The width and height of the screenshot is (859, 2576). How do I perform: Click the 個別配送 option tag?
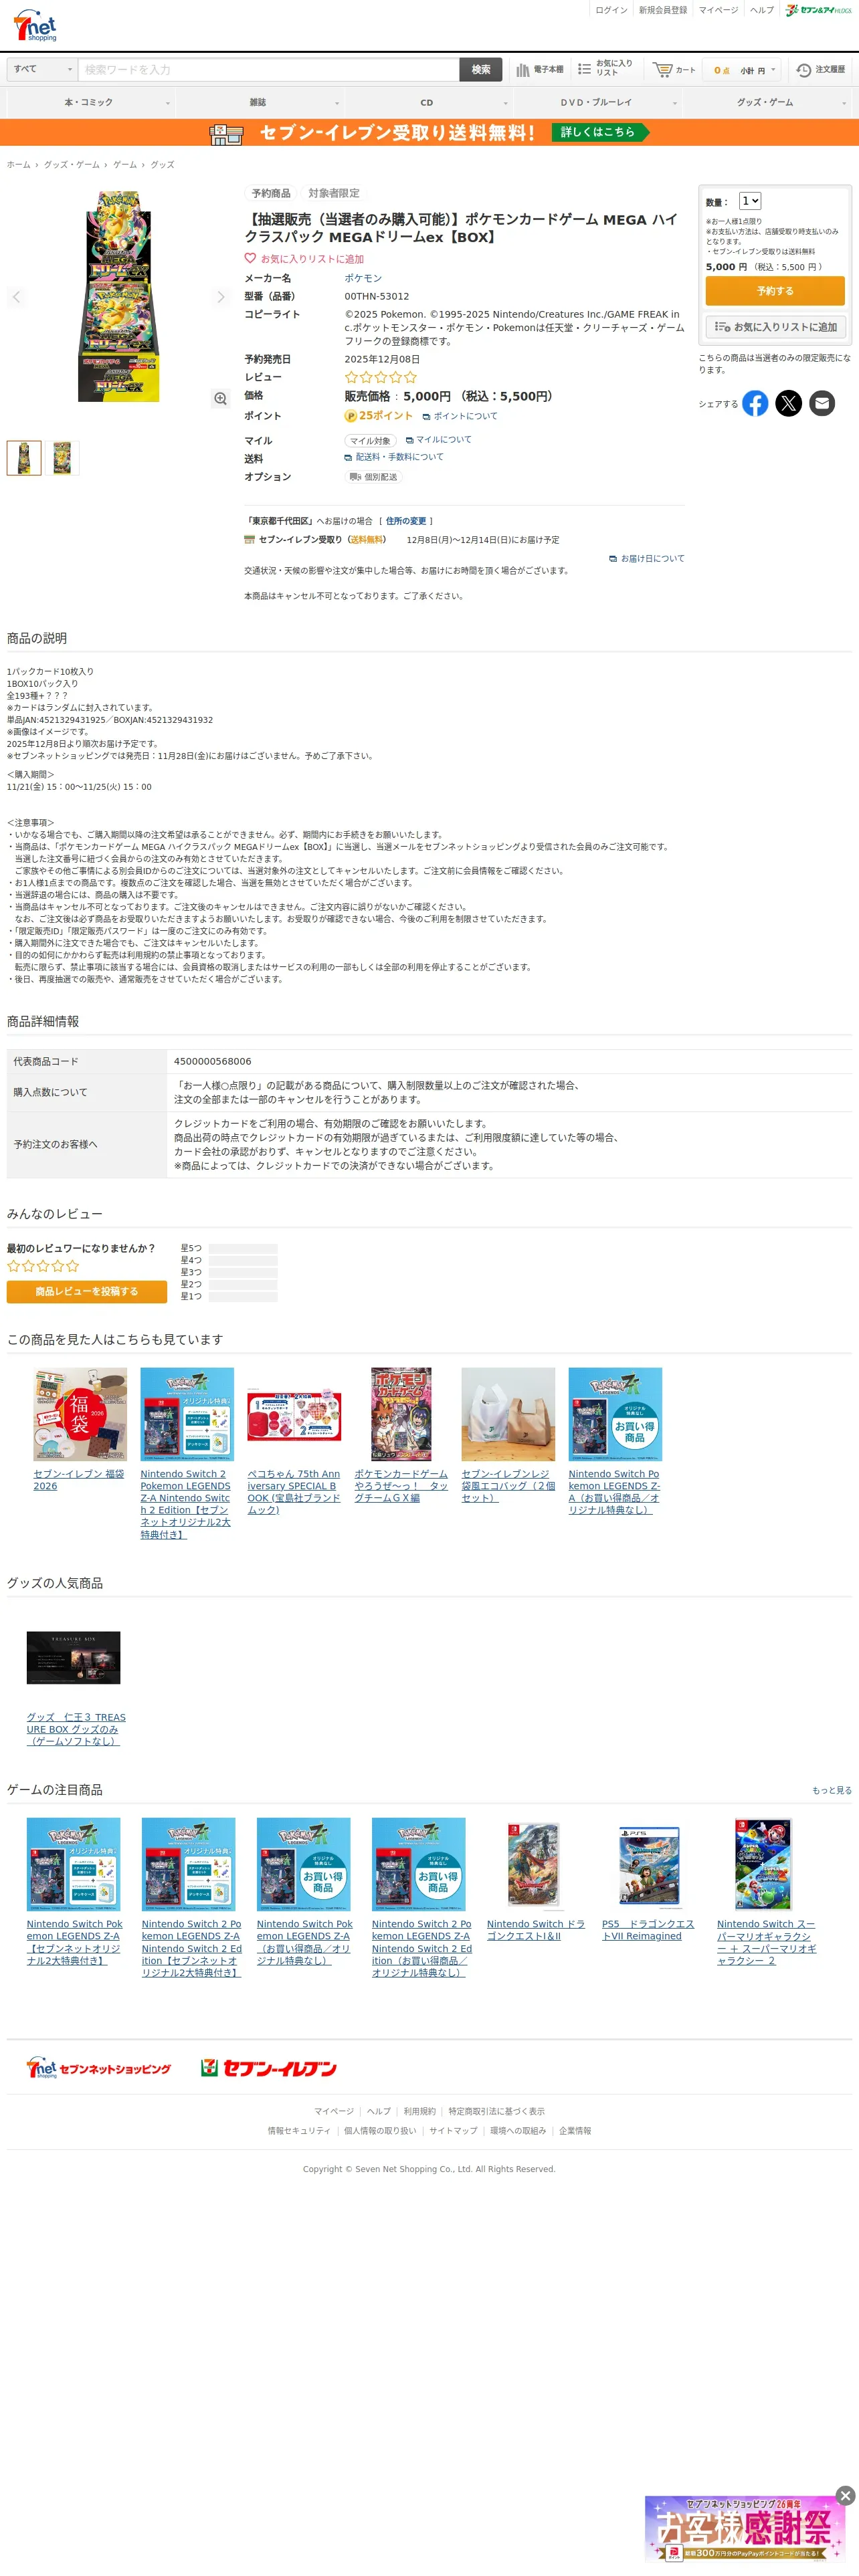coord(373,477)
